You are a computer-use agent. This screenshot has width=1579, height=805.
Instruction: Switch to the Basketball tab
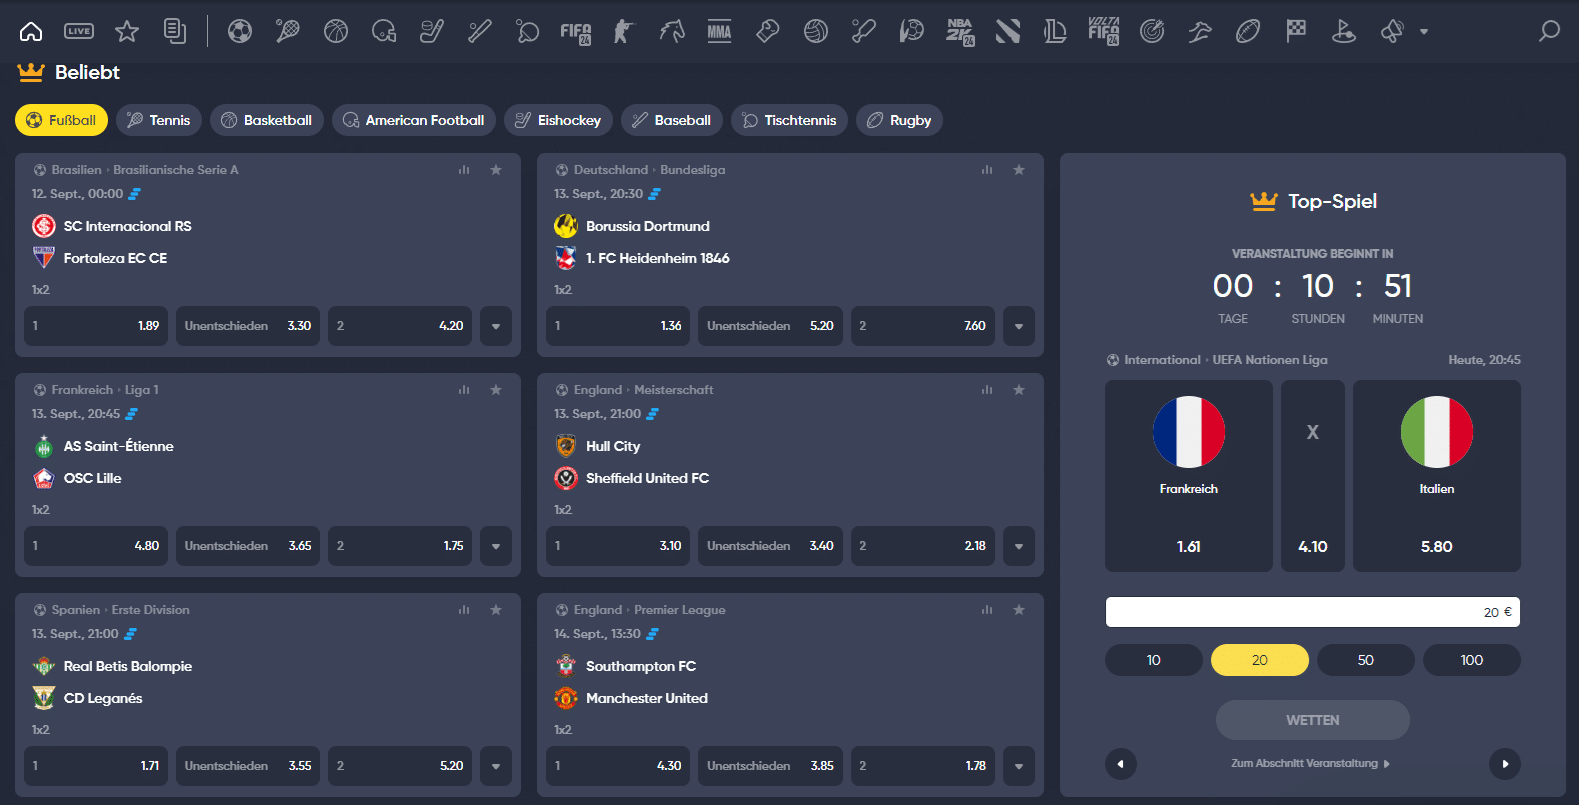point(267,120)
